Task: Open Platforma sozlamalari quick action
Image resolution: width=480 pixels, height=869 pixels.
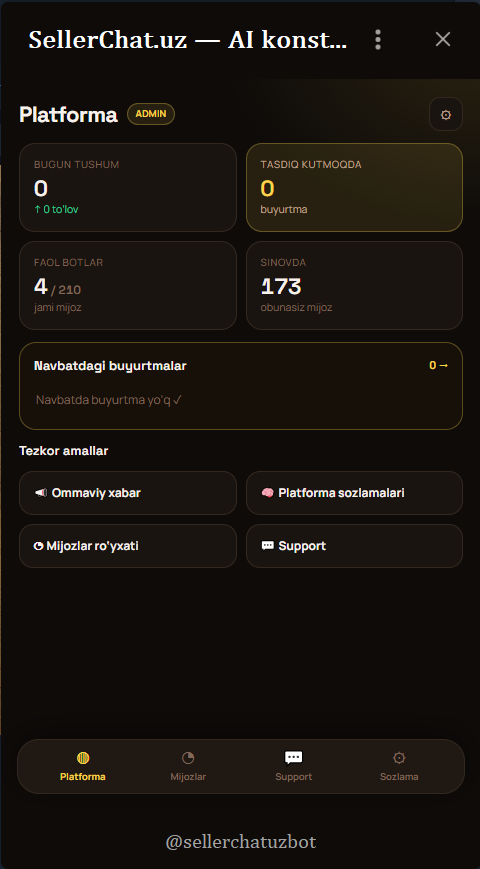Action: pos(354,493)
